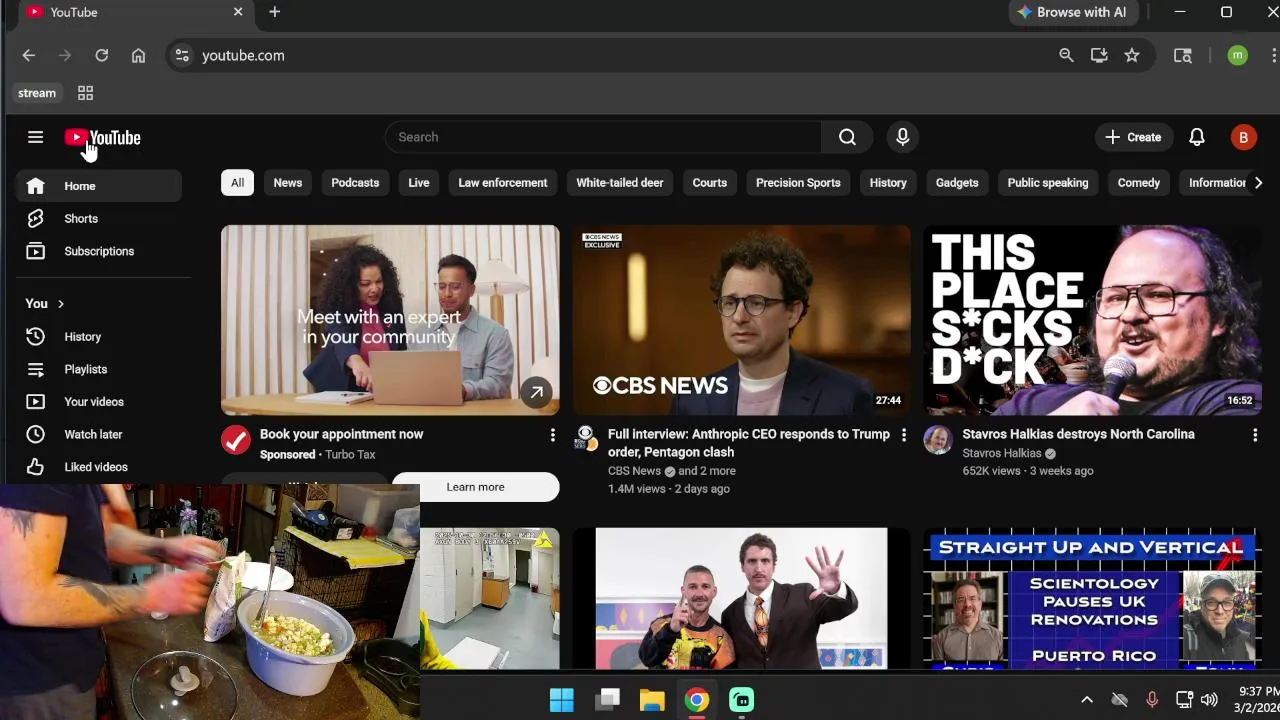Image resolution: width=1280 pixels, height=720 pixels.
Task: Open Watch later in sidebar
Action: [x=98, y=435]
